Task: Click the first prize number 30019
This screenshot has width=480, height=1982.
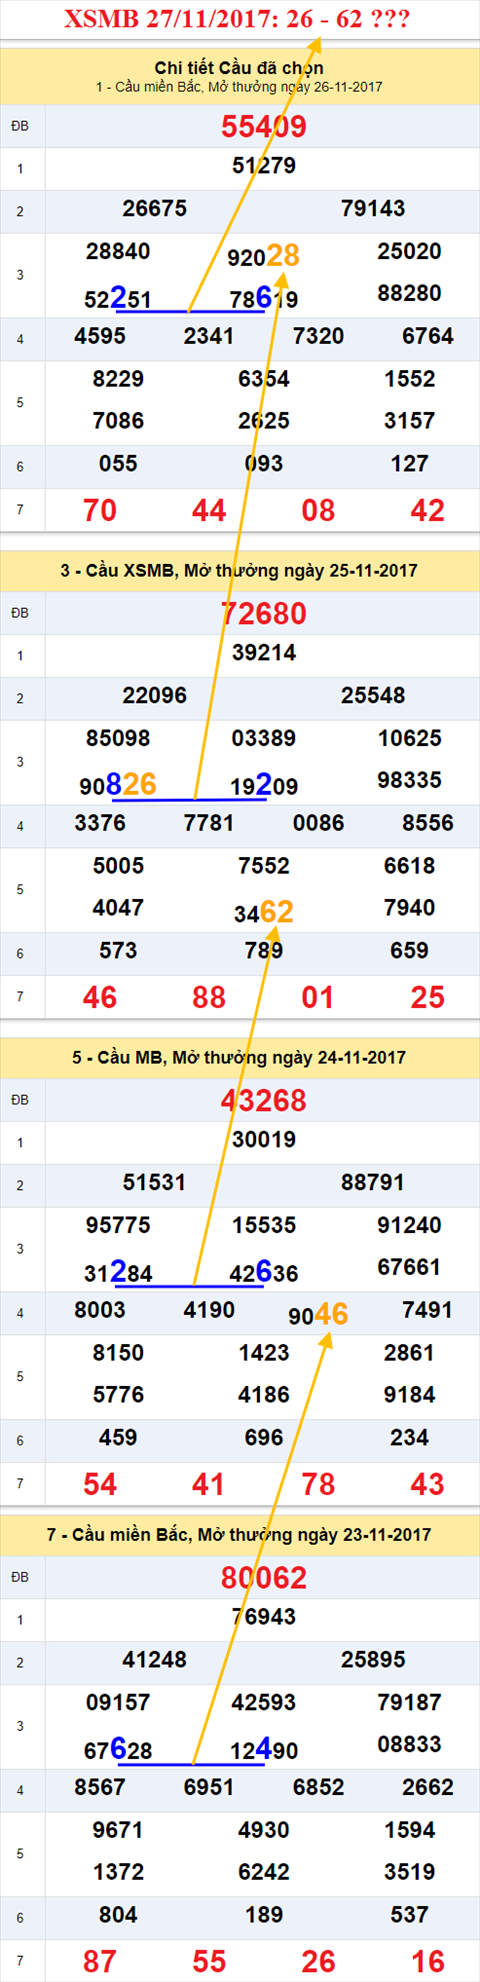Action: 264,1140
